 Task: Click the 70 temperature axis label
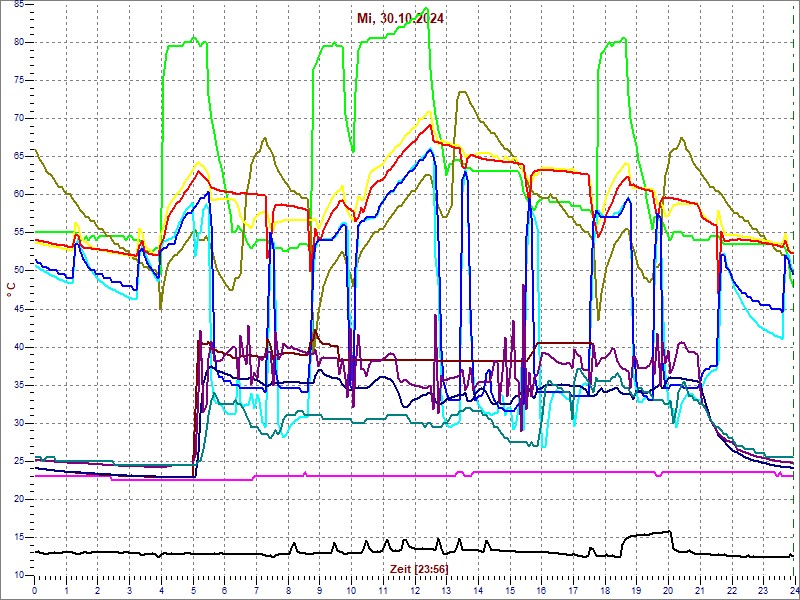pyautogui.click(x=18, y=119)
